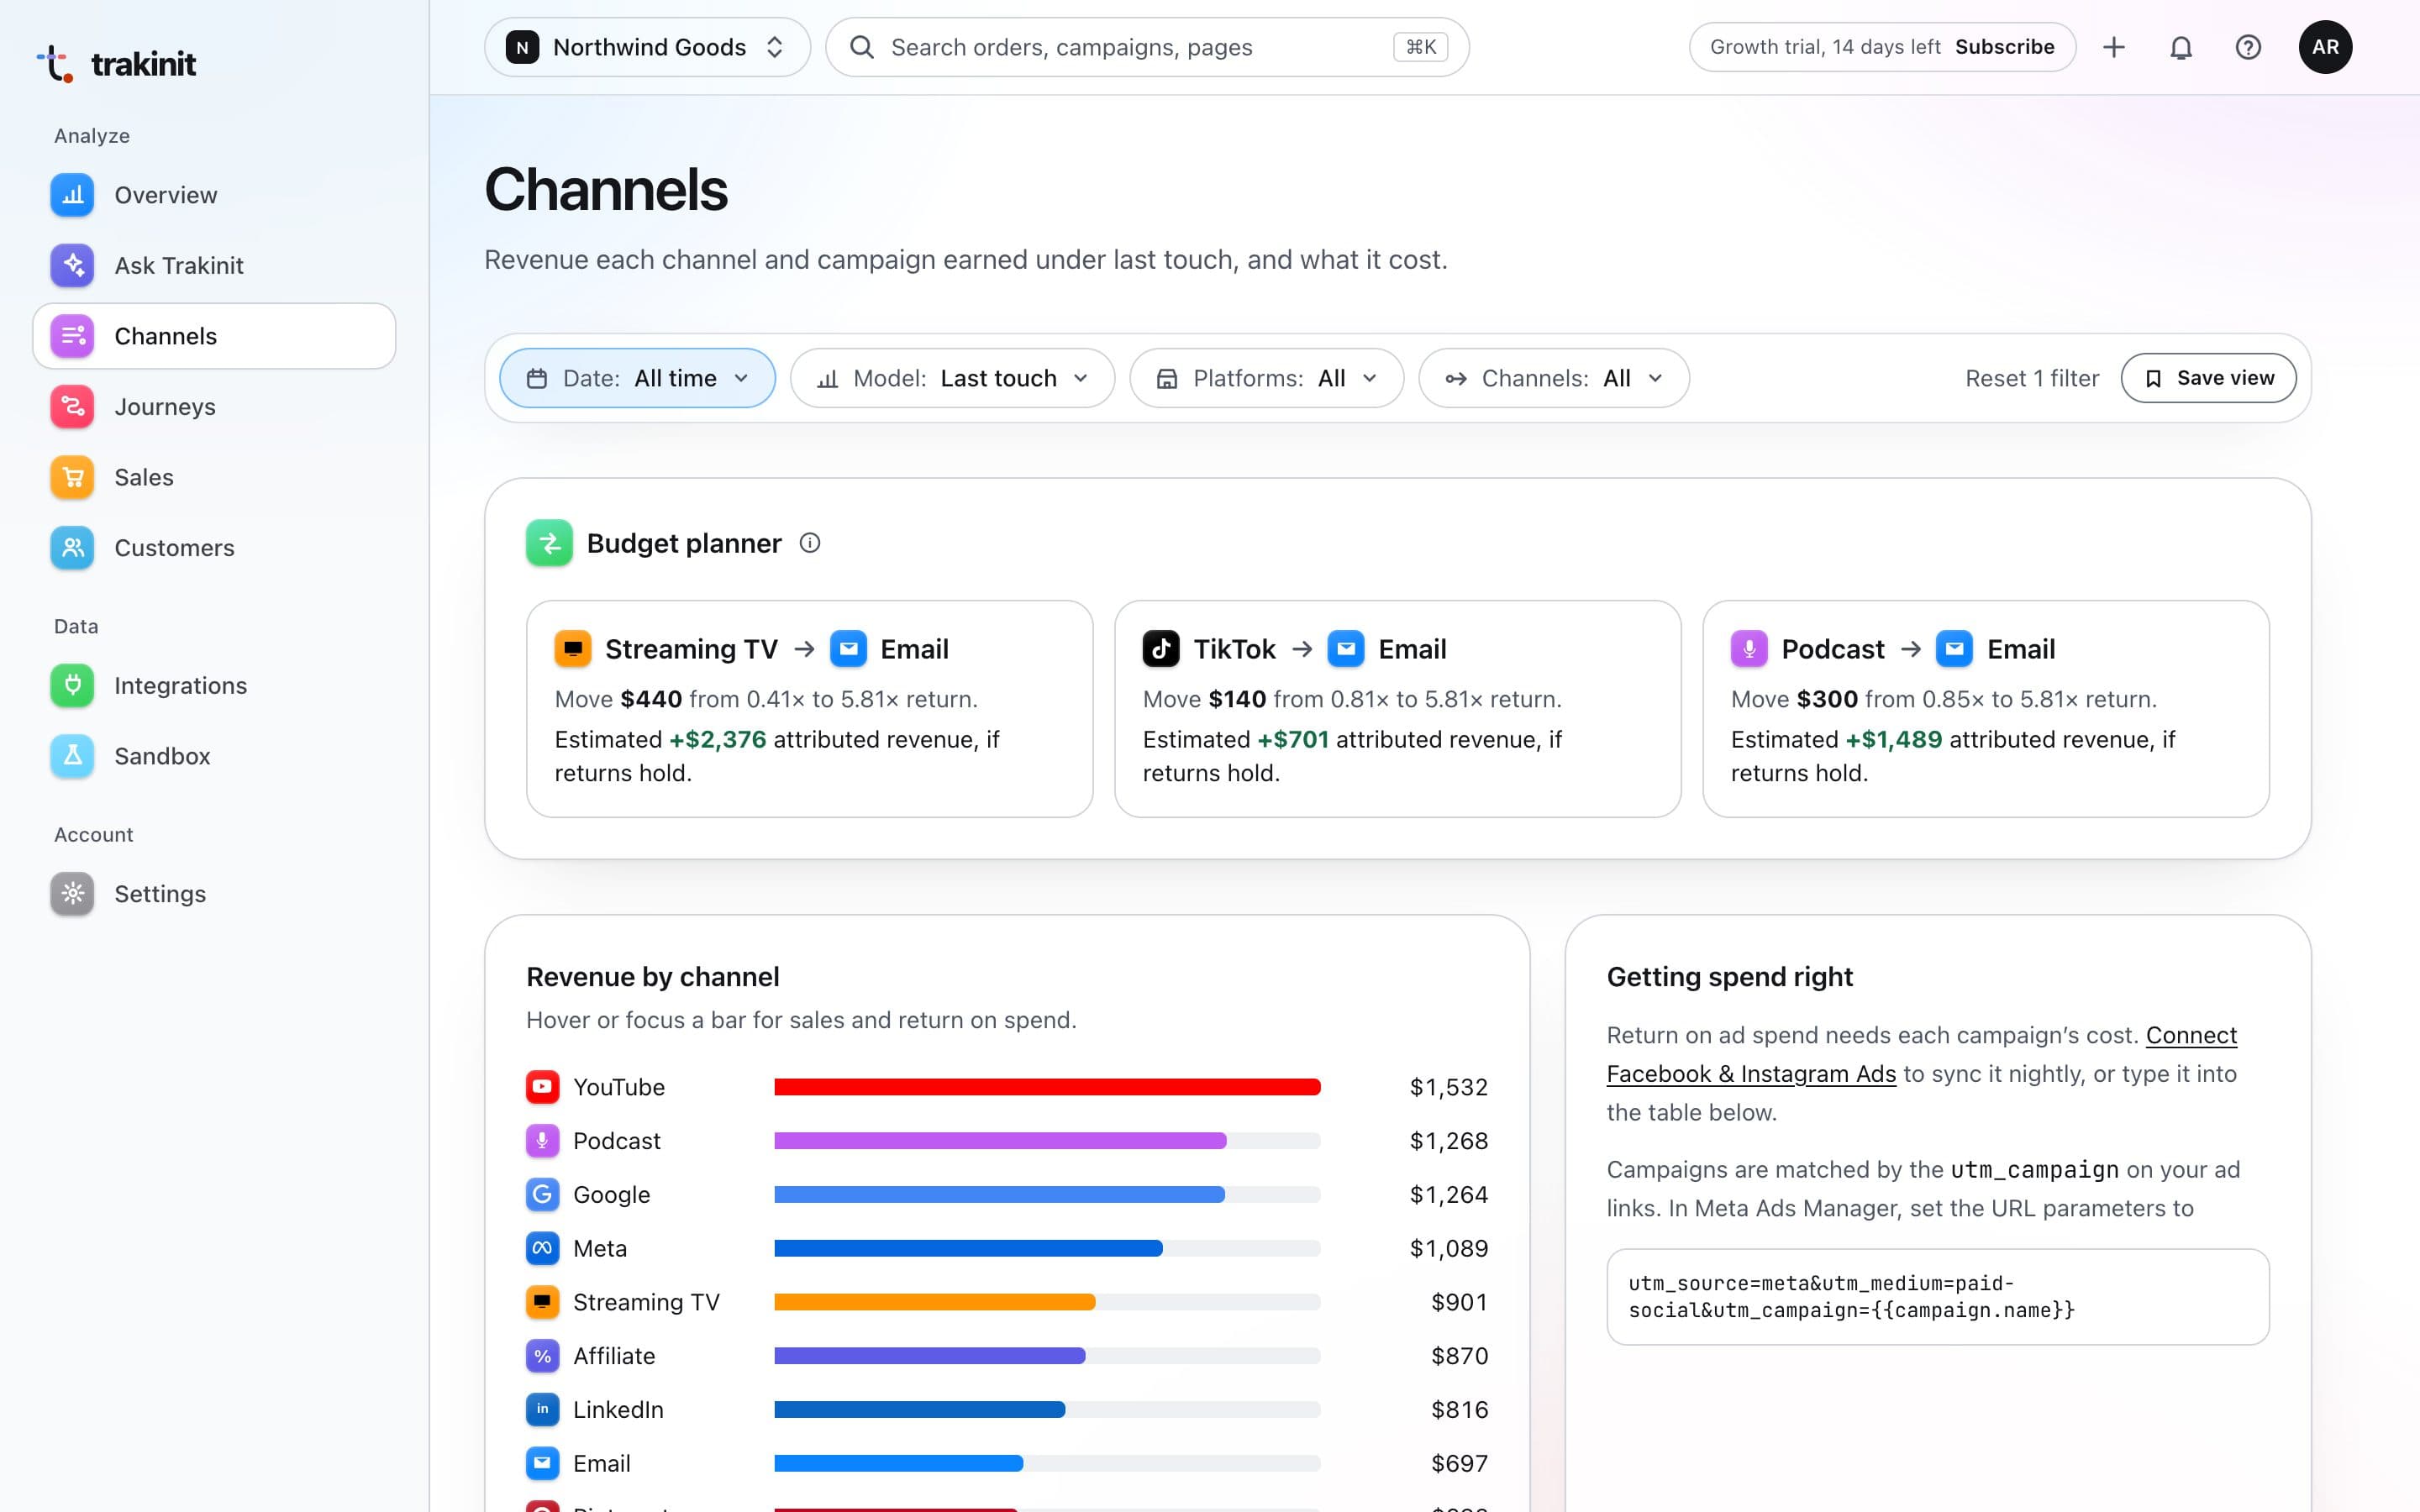The width and height of the screenshot is (2420, 1512).
Task: Open notifications bell
Action: click(2181, 47)
